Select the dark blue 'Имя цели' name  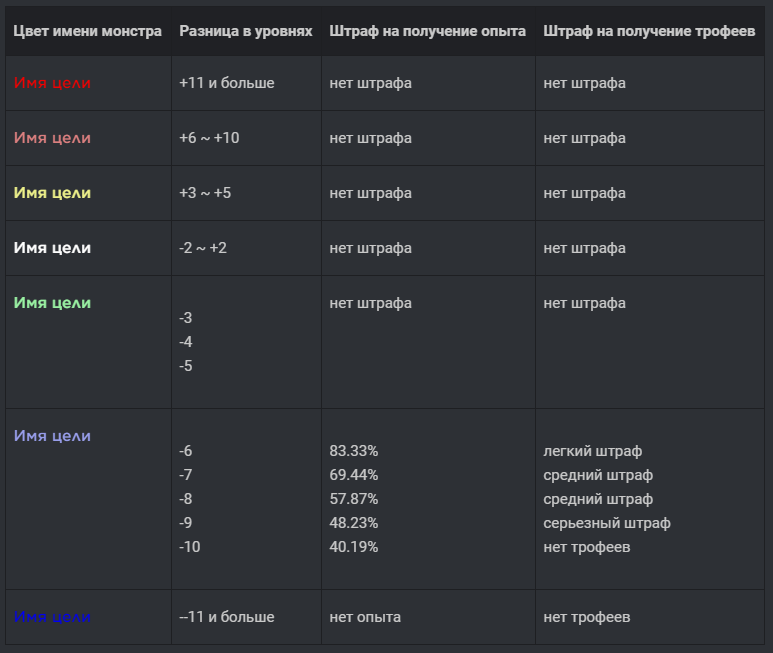click(52, 617)
